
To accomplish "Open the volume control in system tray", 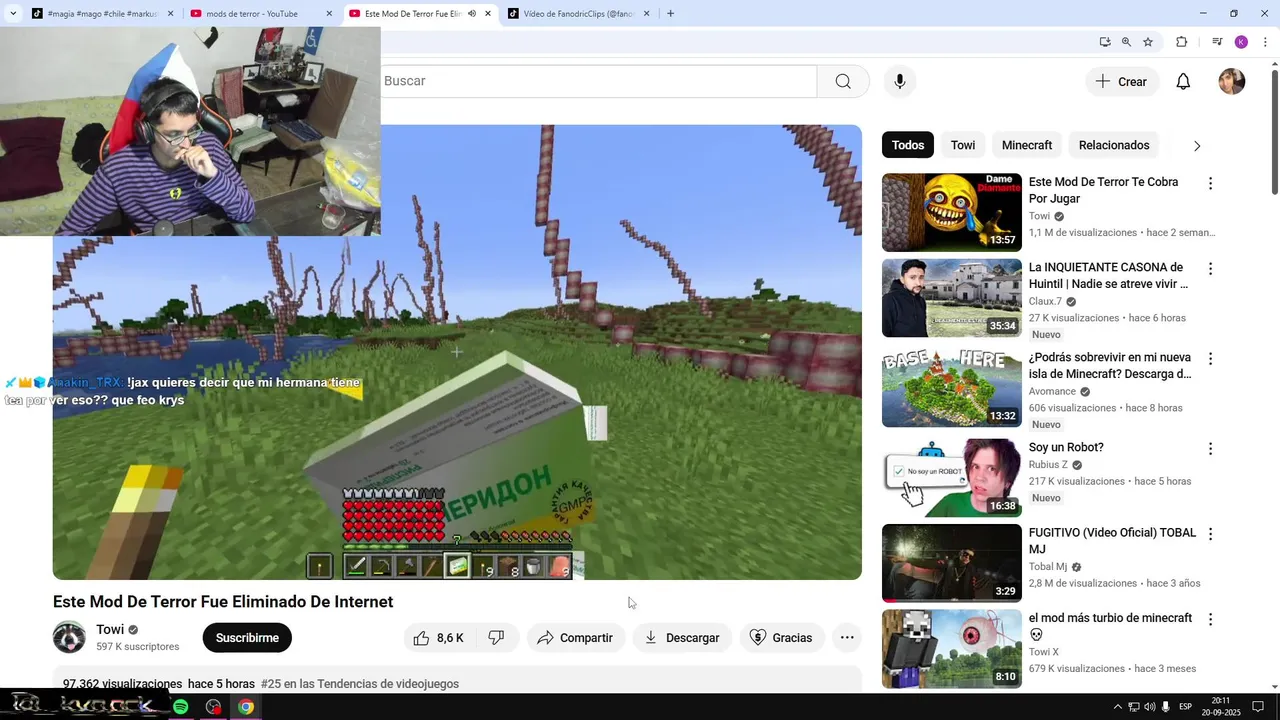I will pos(1150,707).
